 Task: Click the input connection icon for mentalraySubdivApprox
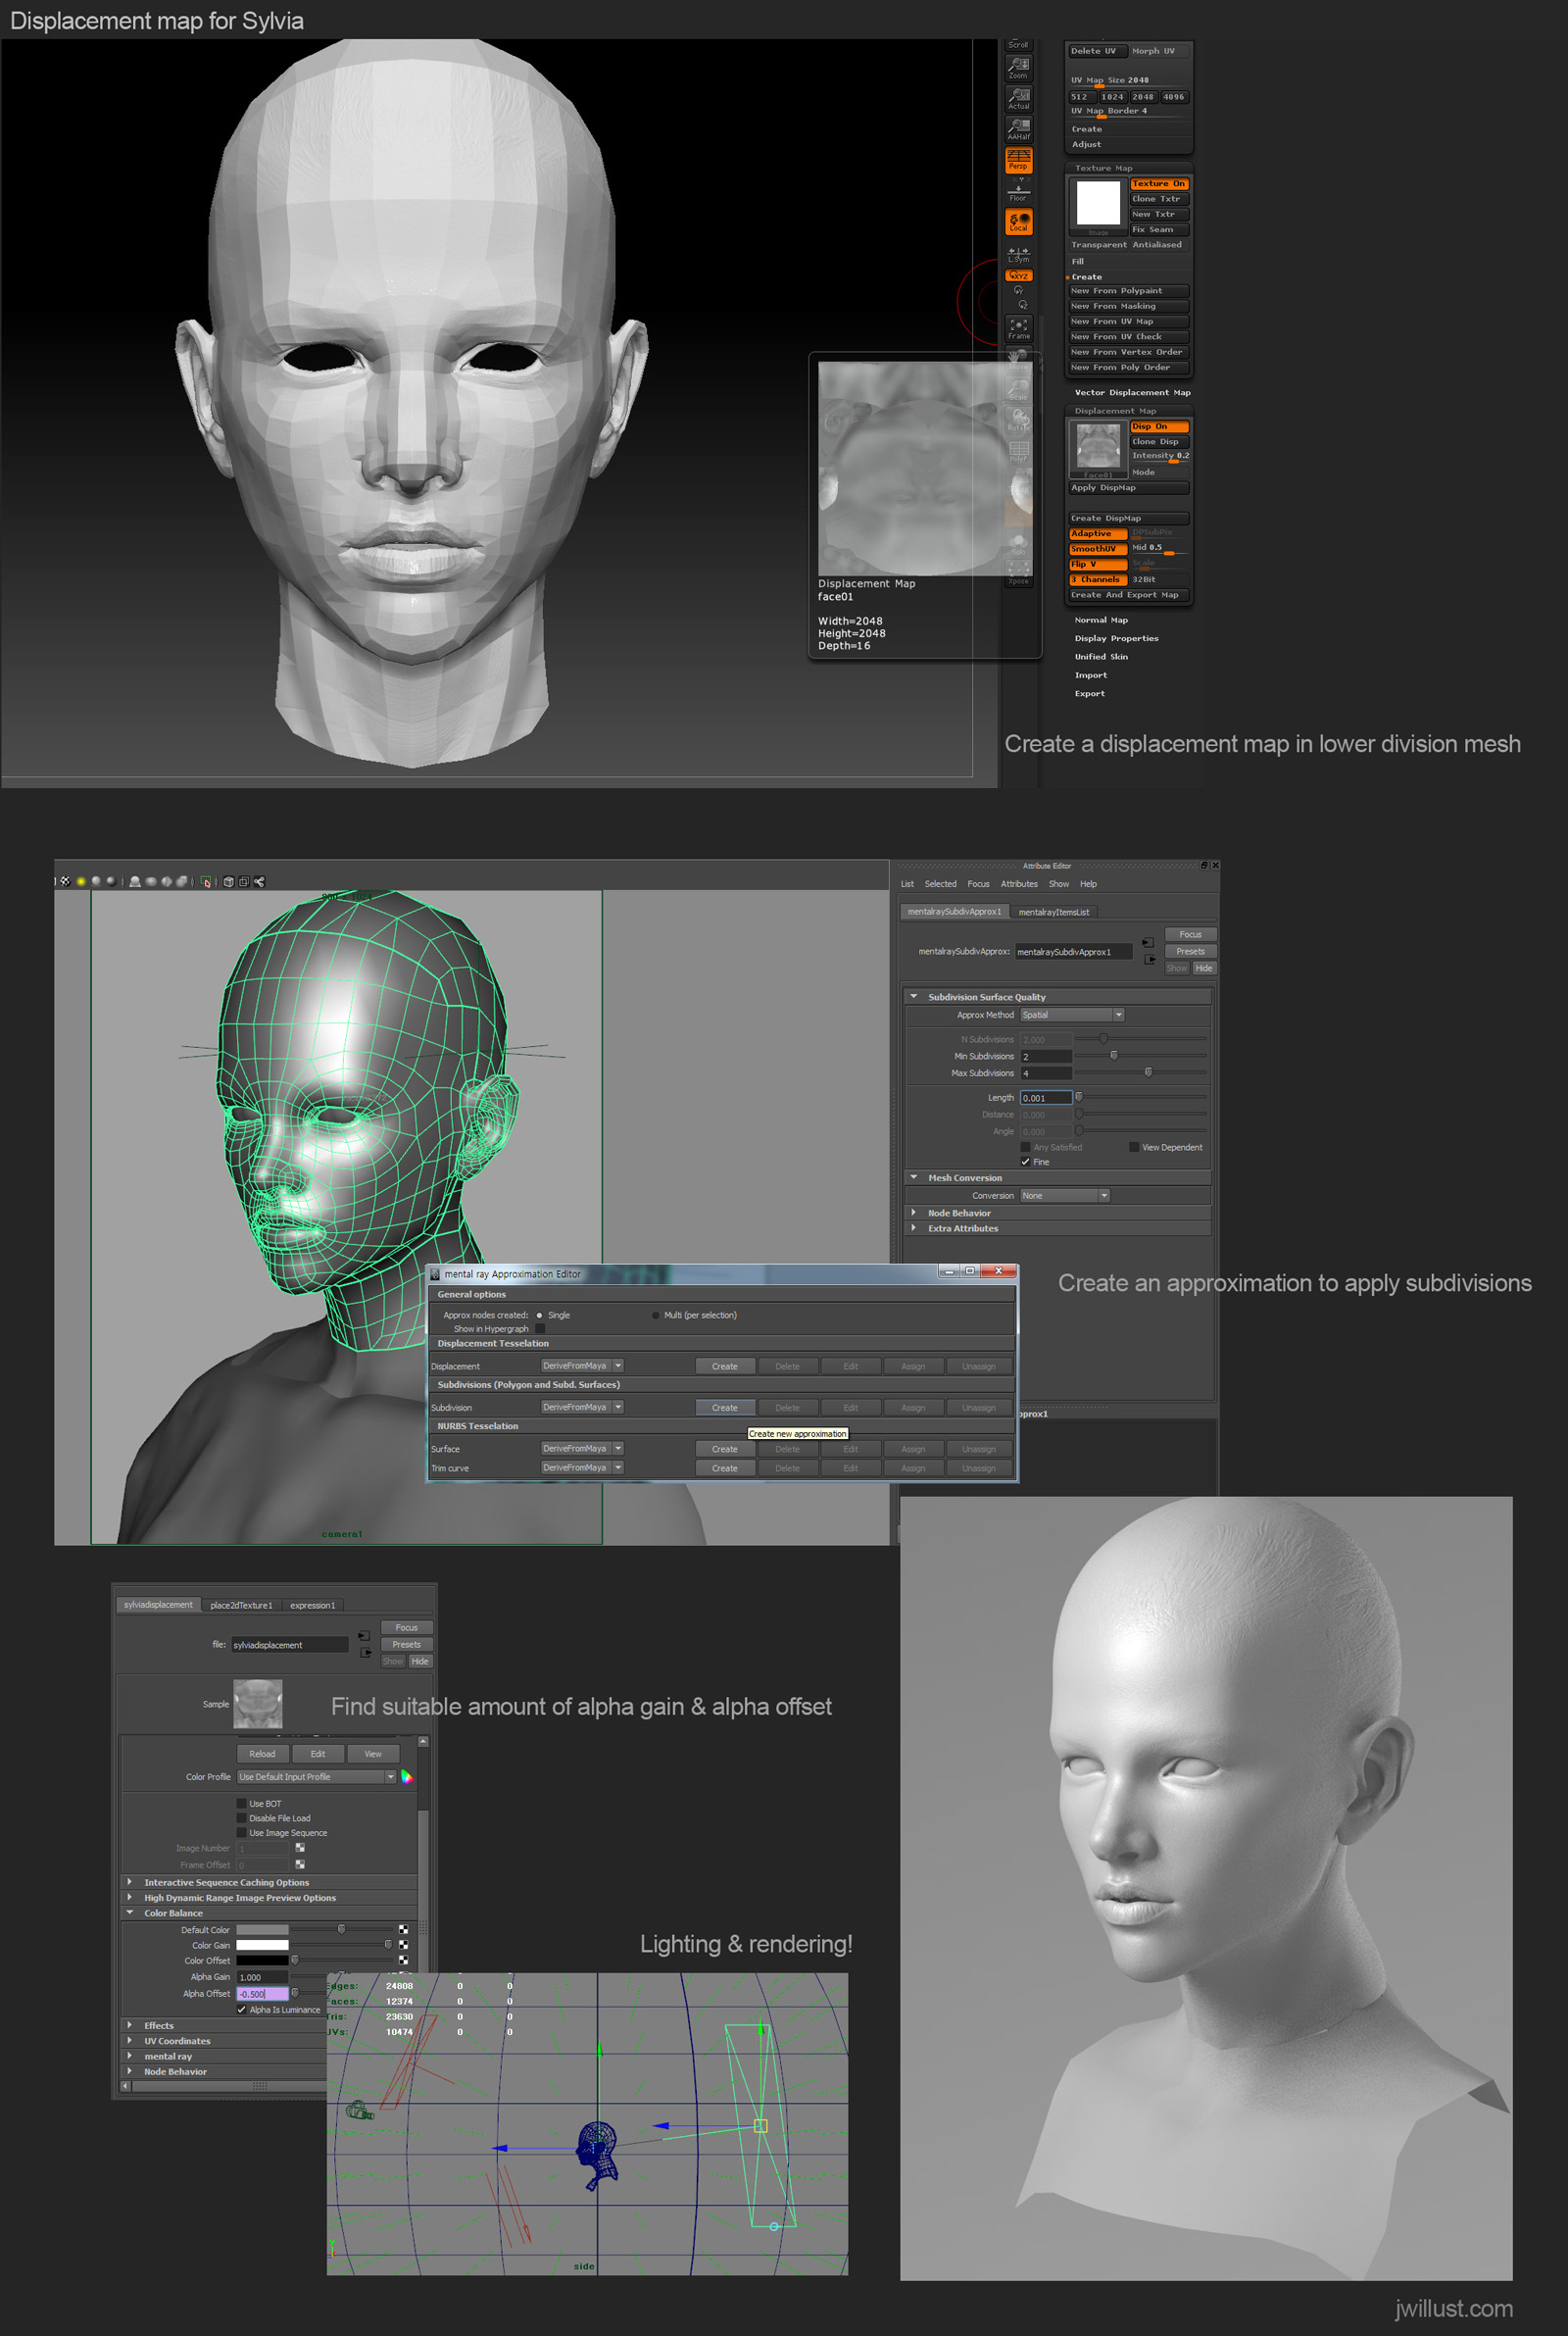pyautogui.click(x=1148, y=942)
